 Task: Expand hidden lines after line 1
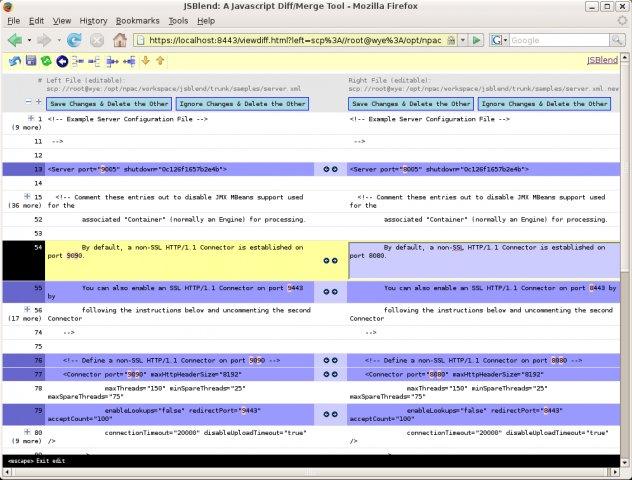coord(30,118)
